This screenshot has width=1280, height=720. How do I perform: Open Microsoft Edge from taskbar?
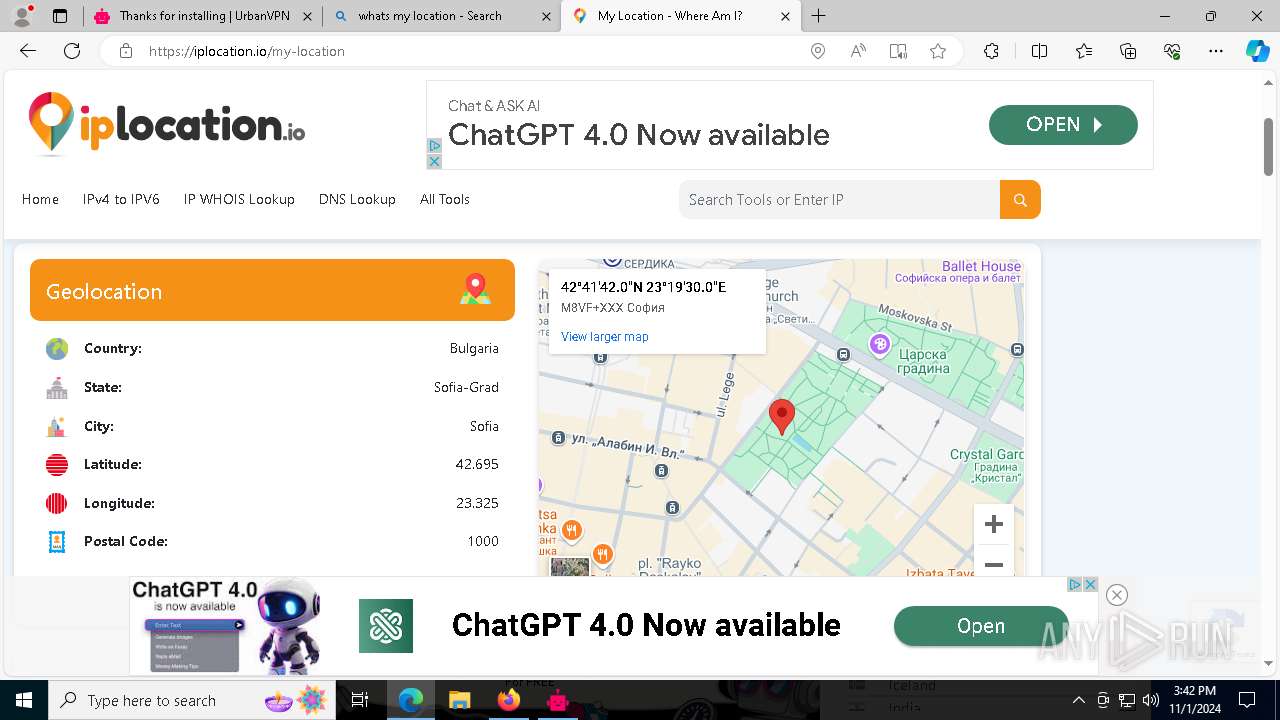tap(411, 700)
